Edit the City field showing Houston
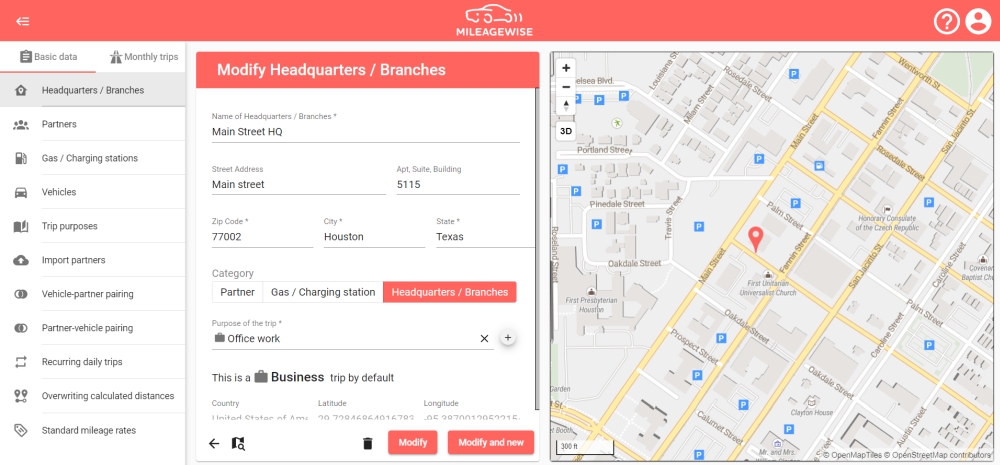 374,237
